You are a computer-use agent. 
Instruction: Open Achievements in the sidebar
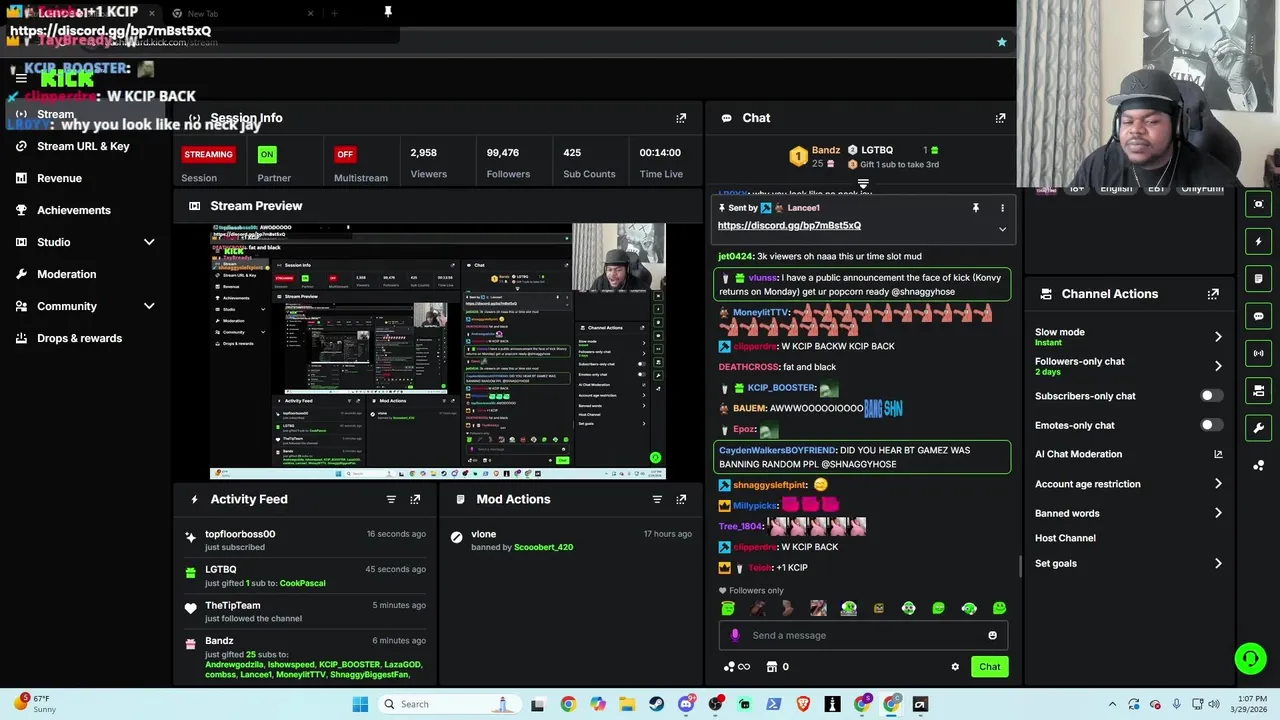point(73,210)
